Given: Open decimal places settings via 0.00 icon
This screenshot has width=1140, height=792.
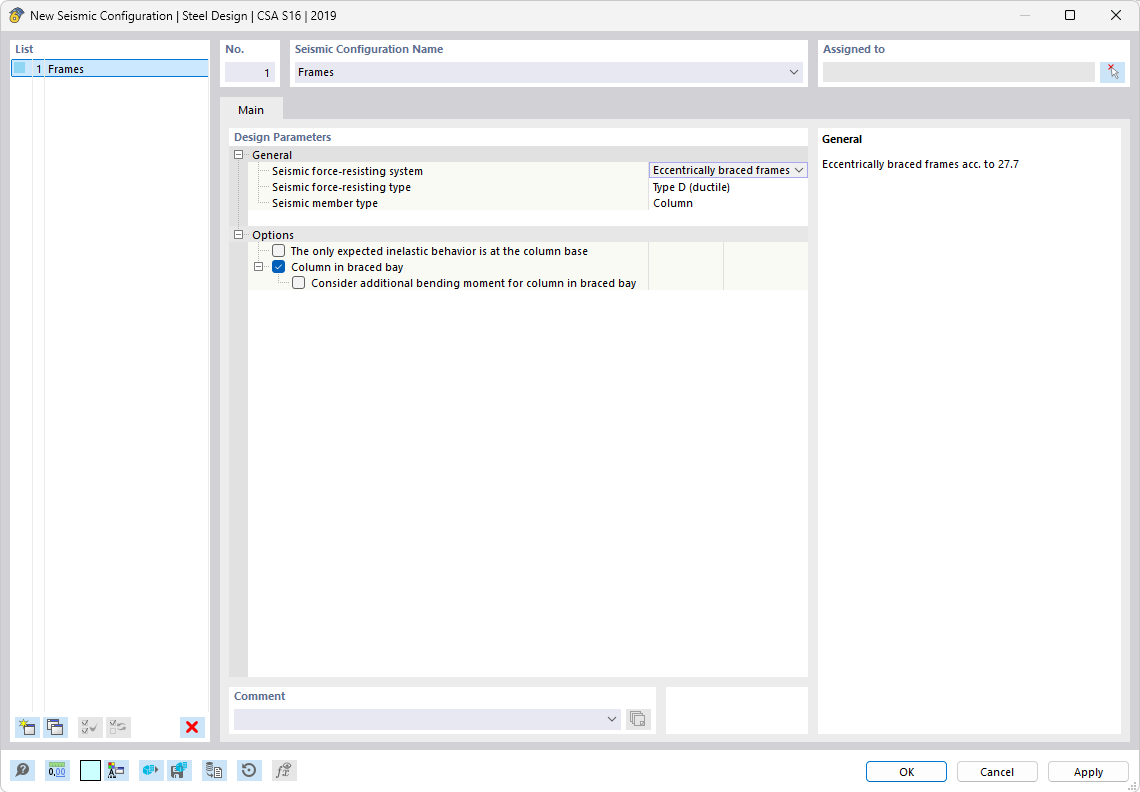Looking at the screenshot, I should click(58, 770).
